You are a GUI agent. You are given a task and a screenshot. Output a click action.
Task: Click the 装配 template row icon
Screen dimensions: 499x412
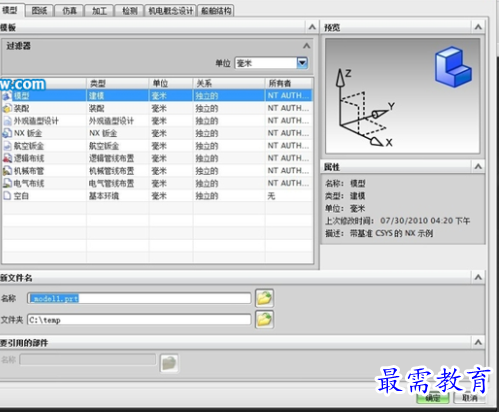pos(7,108)
